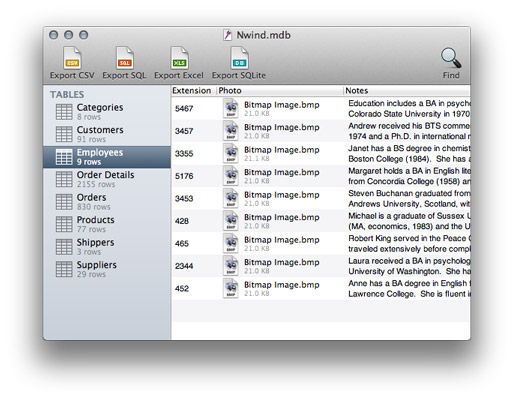
Task: Click extension cell 452
Action: (182, 289)
